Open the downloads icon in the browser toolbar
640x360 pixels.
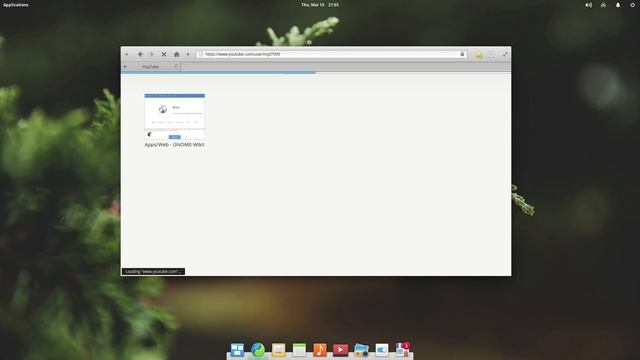coord(492,54)
